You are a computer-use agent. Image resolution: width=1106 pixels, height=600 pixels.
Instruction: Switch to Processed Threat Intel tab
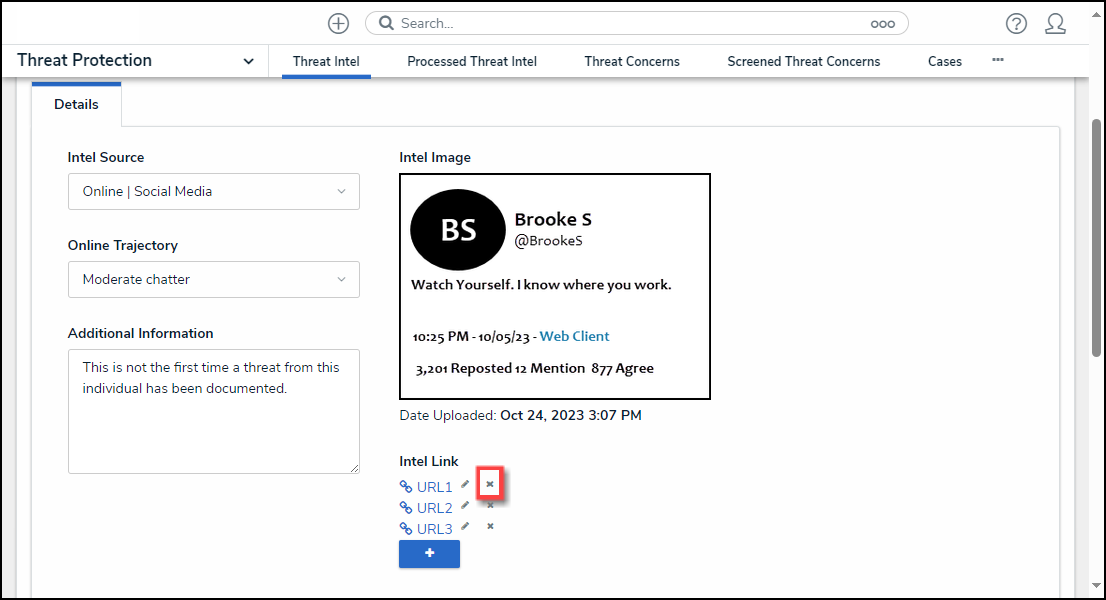[472, 61]
